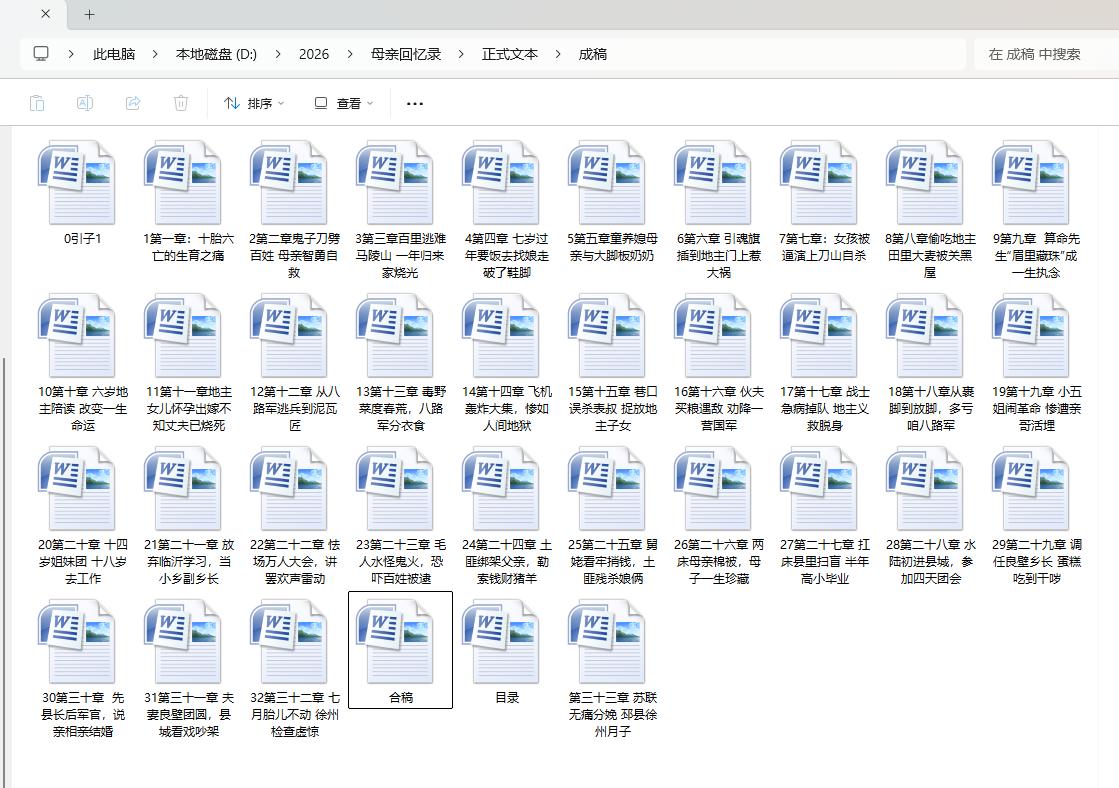
Task: Open the 正式文本 breadcrumb folder
Action: click(x=510, y=54)
